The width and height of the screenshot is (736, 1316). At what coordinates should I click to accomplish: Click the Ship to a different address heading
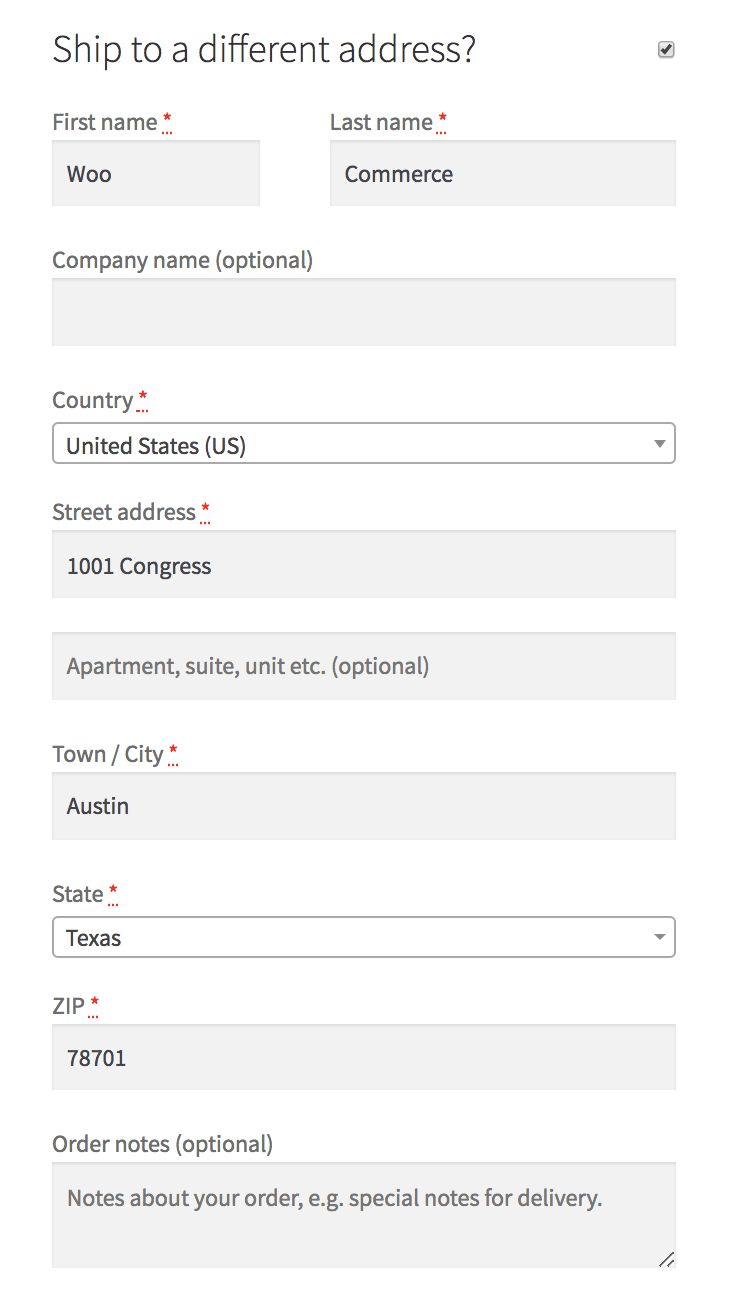tap(264, 48)
